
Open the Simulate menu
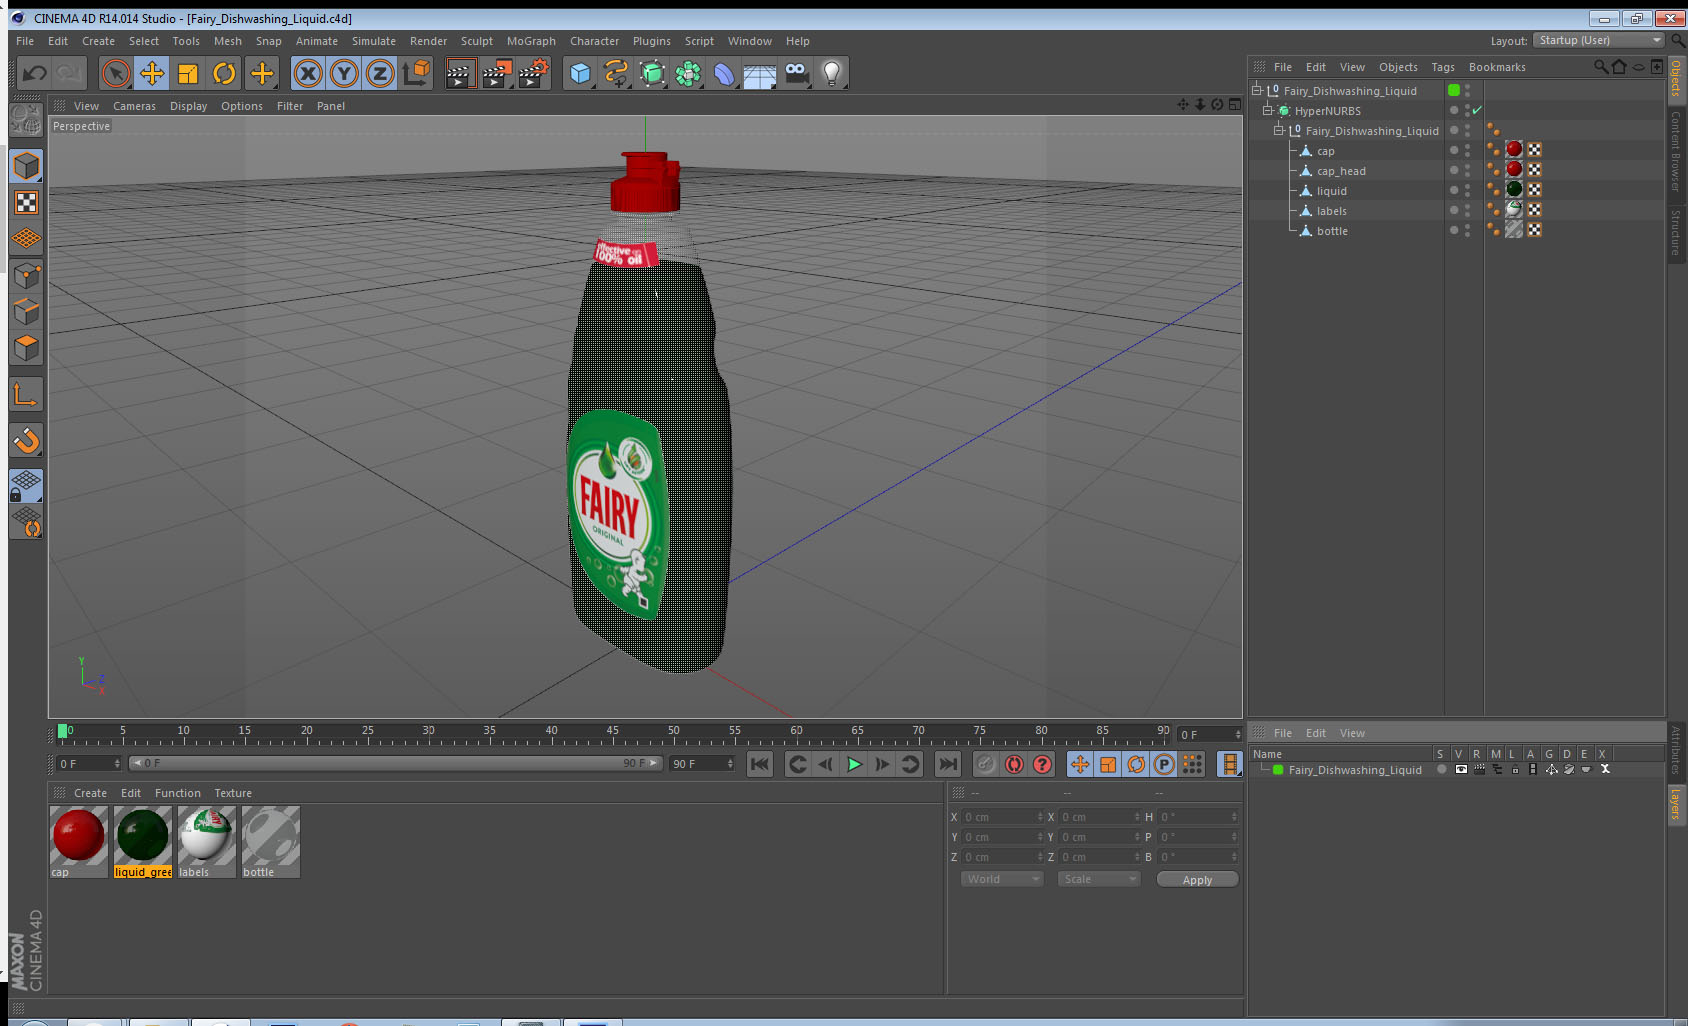[374, 41]
